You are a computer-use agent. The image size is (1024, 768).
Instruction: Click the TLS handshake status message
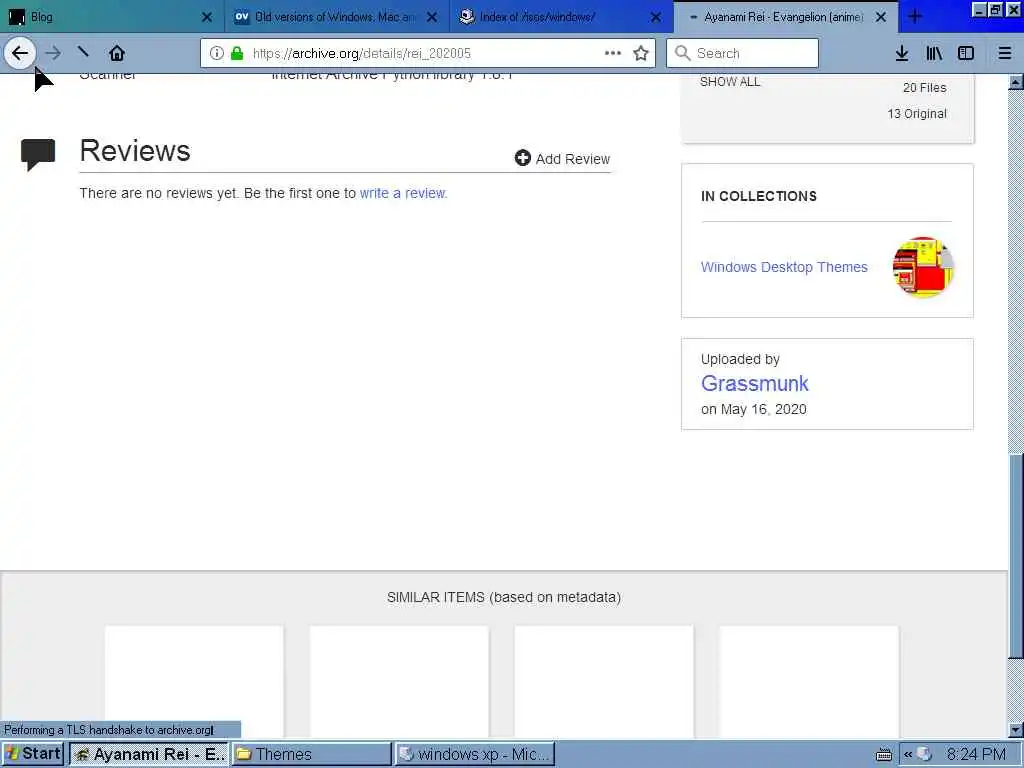click(109, 730)
